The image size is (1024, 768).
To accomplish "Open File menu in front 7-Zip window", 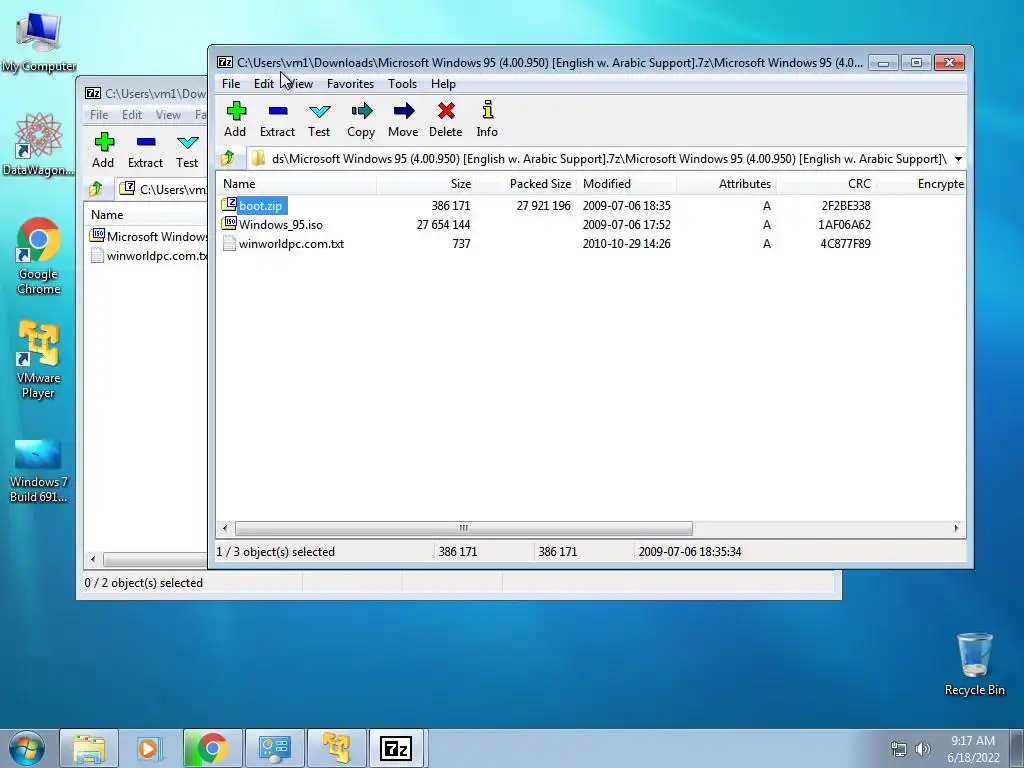I will pos(231,84).
